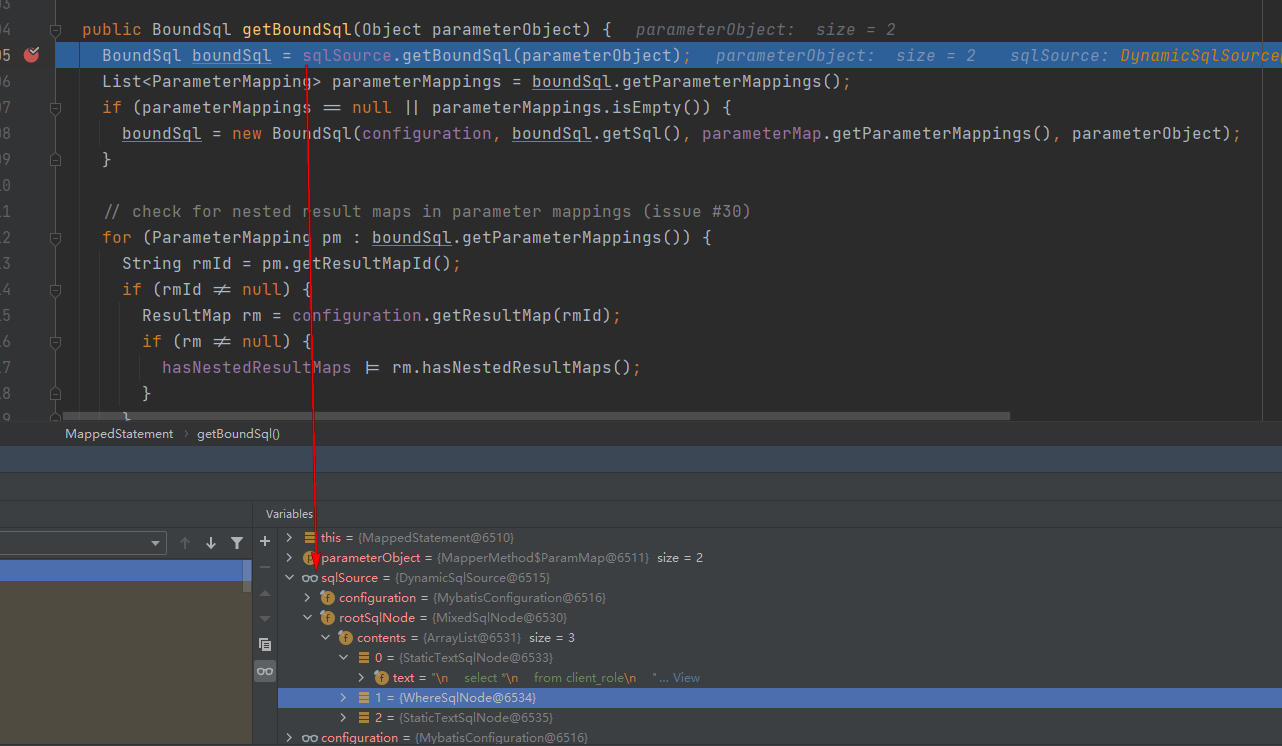The height and width of the screenshot is (746, 1282).
Task: Fold the getBoundSql method via gutter
Action: pyautogui.click(x=56, y=30)
